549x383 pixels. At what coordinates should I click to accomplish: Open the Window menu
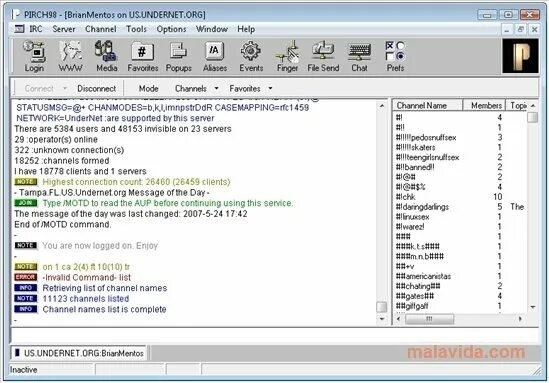click(212, 29)
